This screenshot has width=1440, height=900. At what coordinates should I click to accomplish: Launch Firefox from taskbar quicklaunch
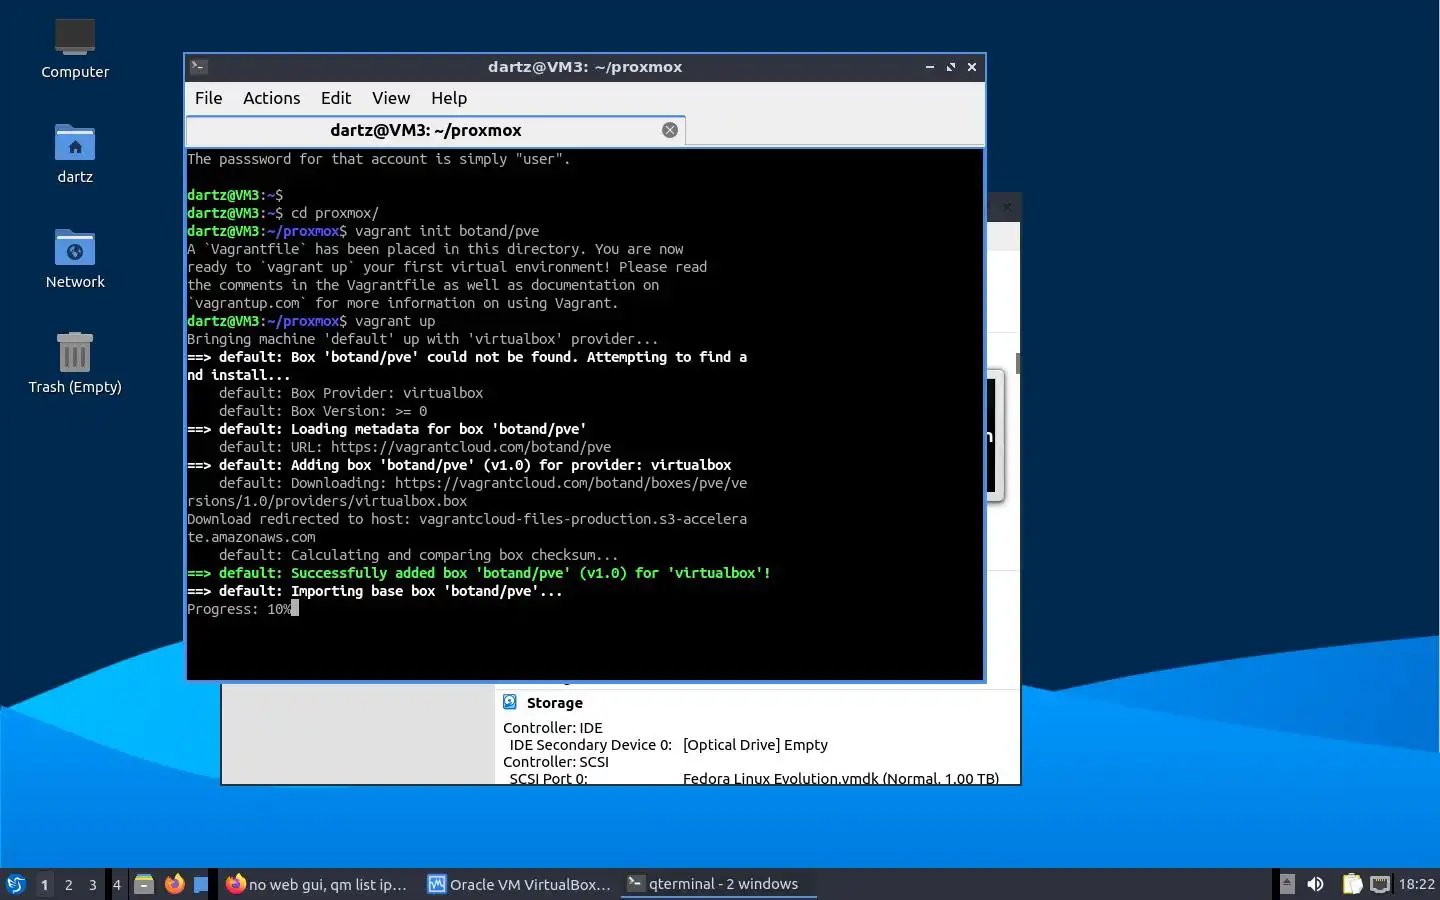[174, 884]
